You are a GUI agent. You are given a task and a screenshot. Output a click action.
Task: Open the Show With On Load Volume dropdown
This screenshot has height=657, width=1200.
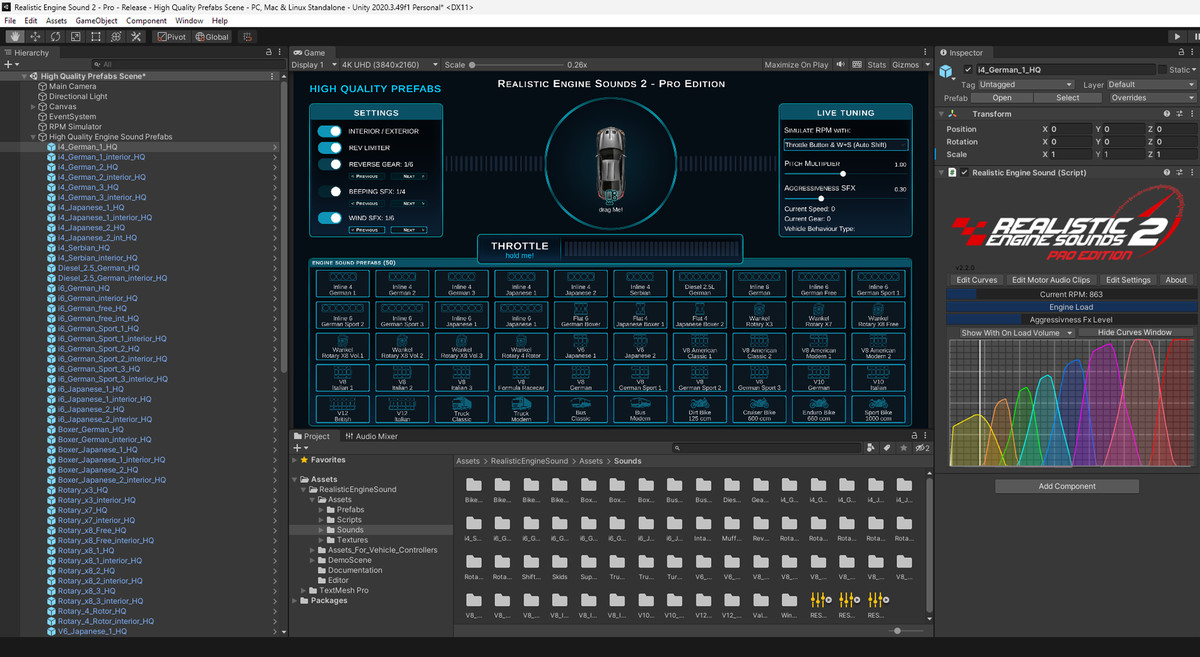(1015, 332)
